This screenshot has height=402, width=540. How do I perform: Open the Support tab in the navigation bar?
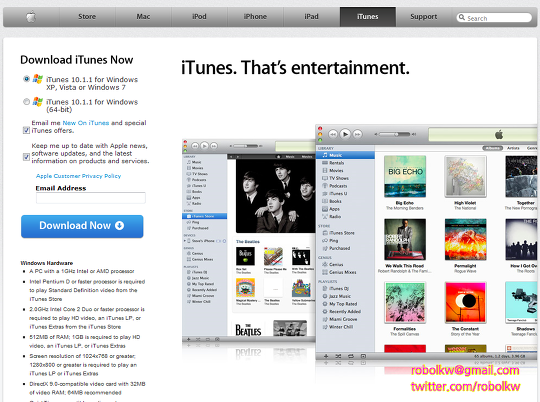[x=424, y=17]
